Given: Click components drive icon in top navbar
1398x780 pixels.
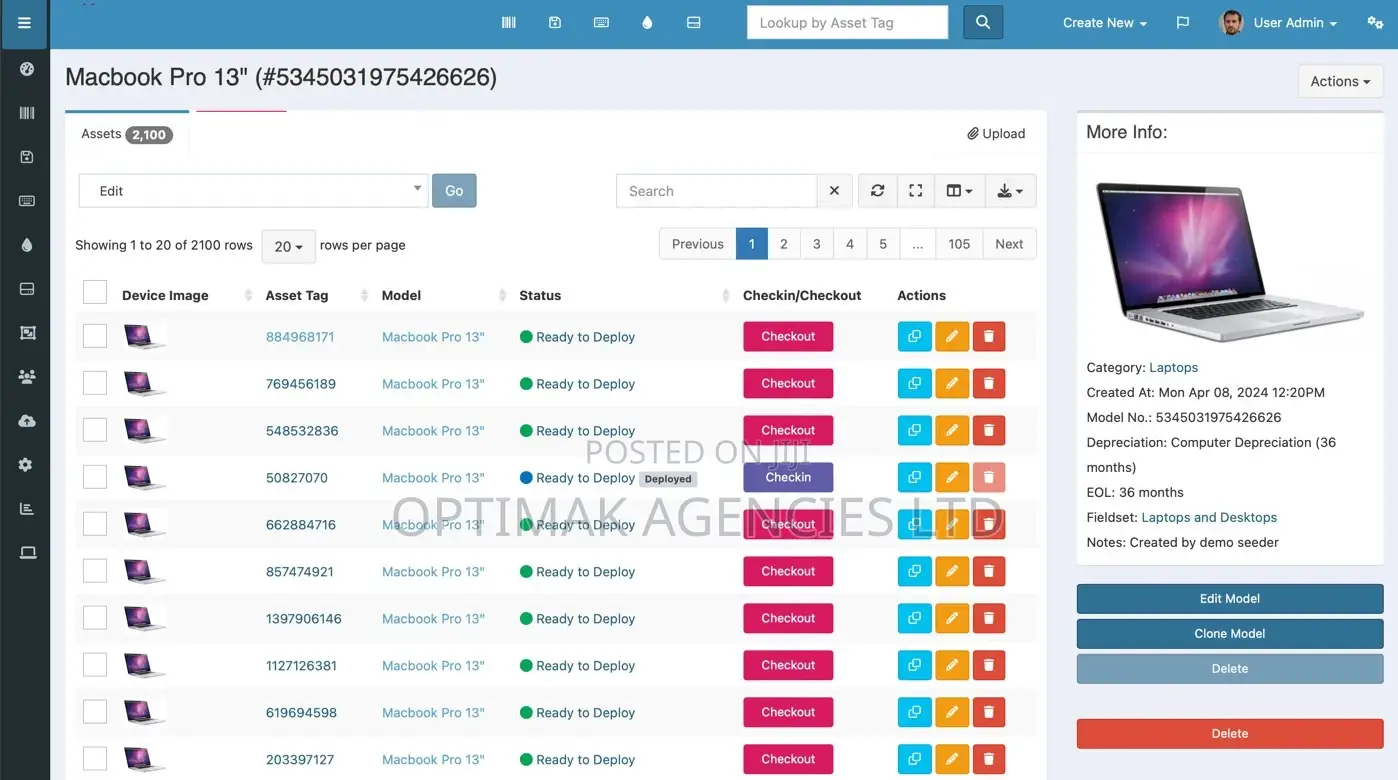Looking at the screenshot, I should (x=693, y=22).
